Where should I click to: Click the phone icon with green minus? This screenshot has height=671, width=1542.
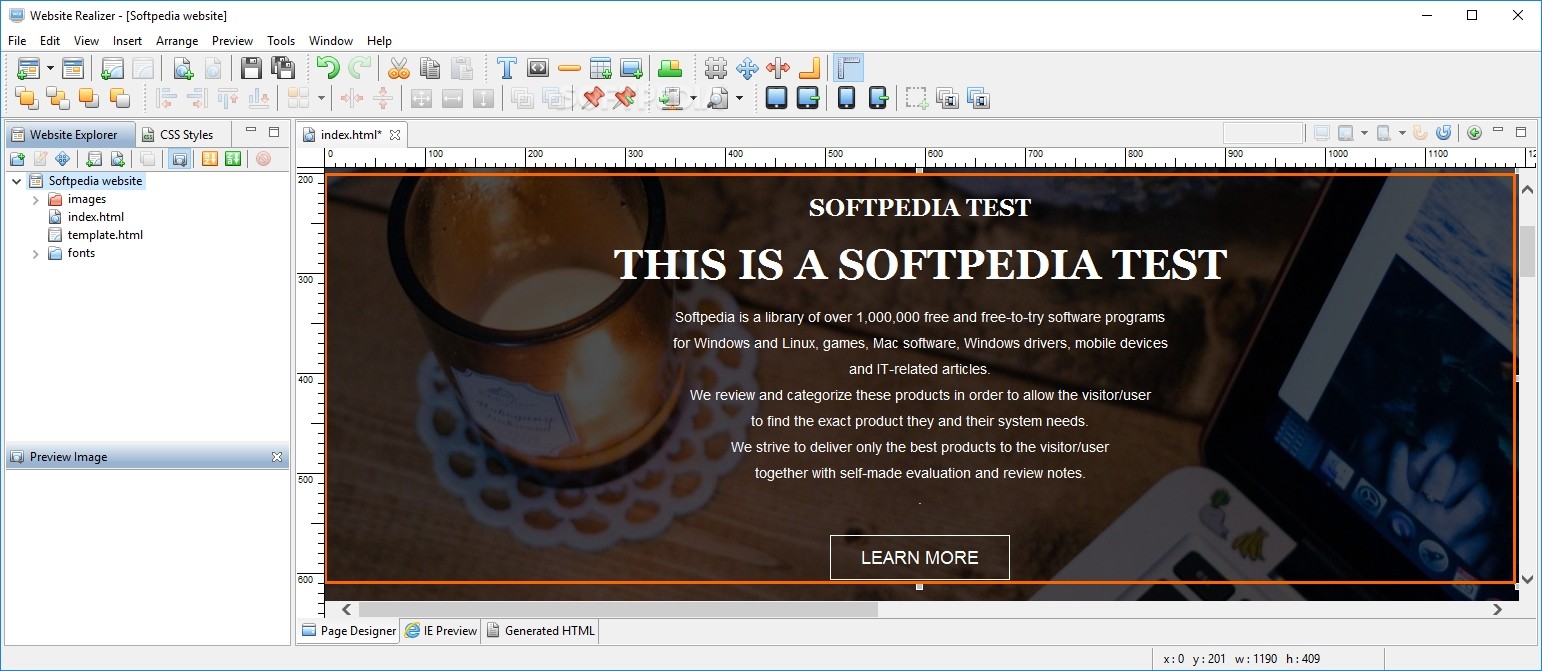tap(878, 98)
